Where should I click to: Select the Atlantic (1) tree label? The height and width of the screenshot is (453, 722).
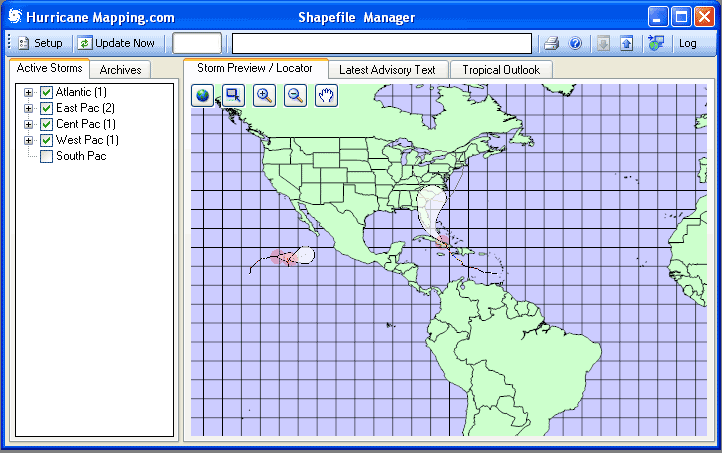81,92
